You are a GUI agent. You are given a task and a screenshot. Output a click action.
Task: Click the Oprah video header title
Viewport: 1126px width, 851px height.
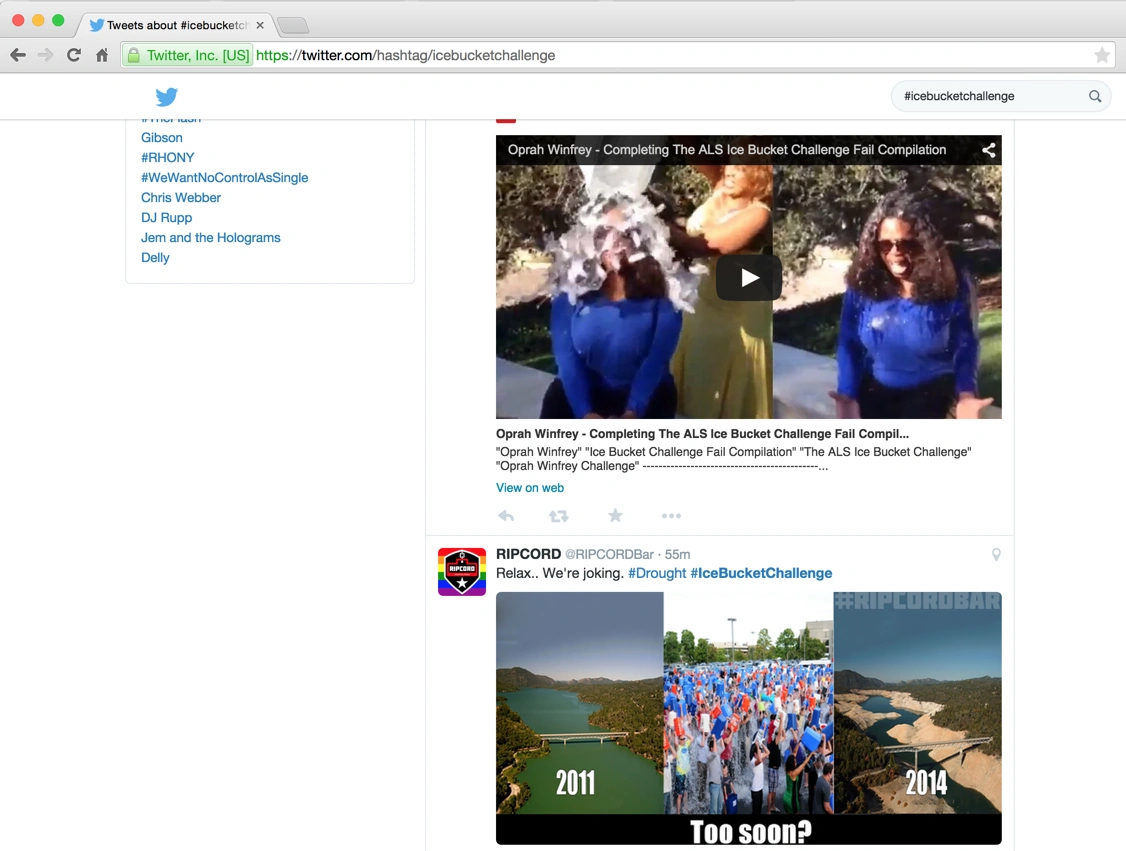727,150
